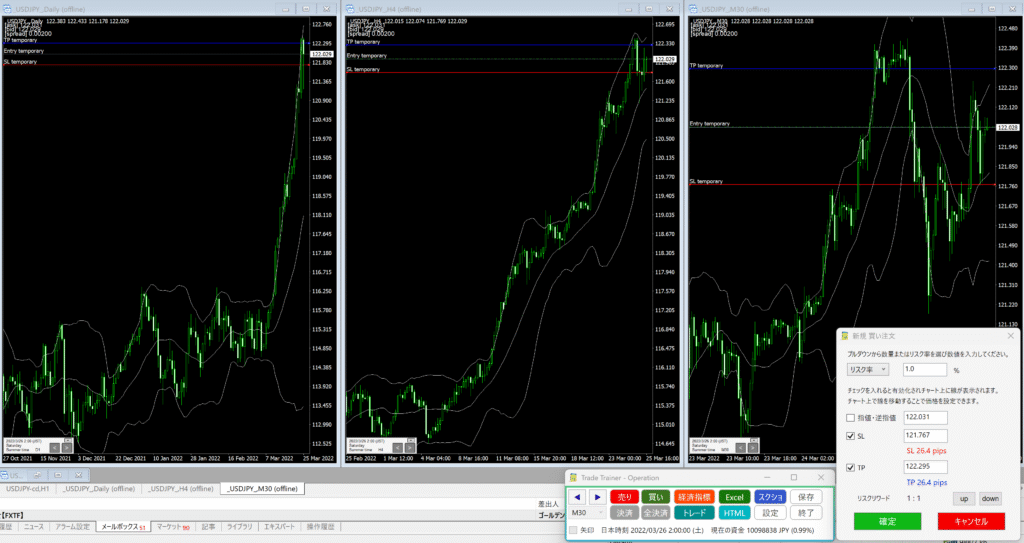Click USDJPY_Daily chart window title icon
The width and height of the screenshot is (1024, 543).
7,9
